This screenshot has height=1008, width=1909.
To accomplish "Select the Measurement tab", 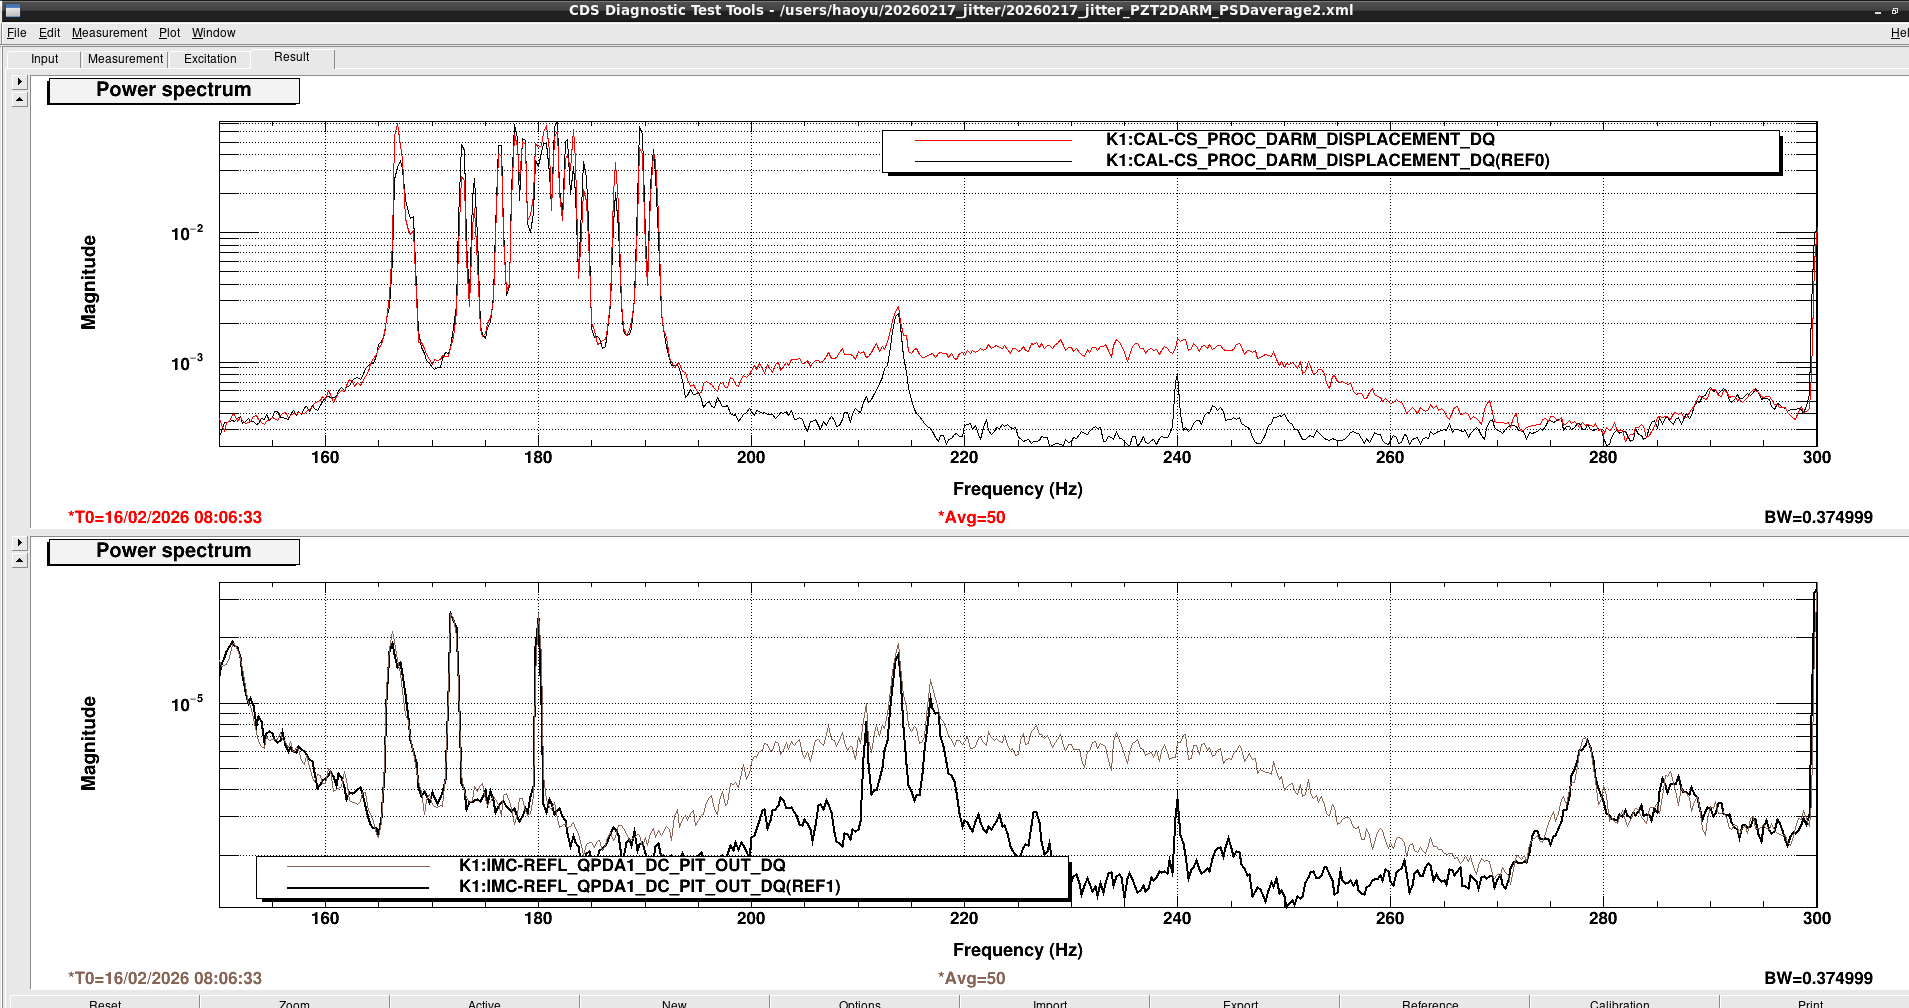I will (125, 59).
